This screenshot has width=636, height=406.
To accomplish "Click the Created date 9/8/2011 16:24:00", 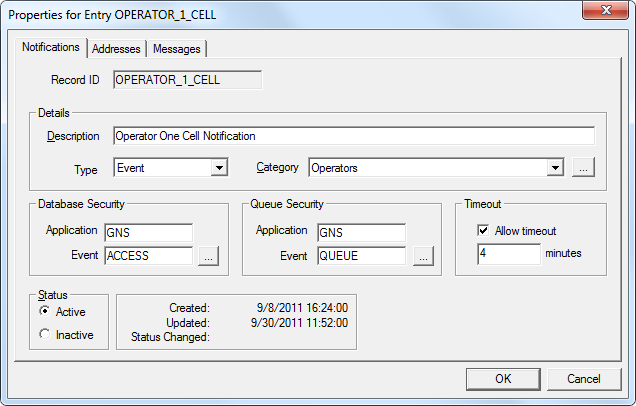I will click(302, 308).
